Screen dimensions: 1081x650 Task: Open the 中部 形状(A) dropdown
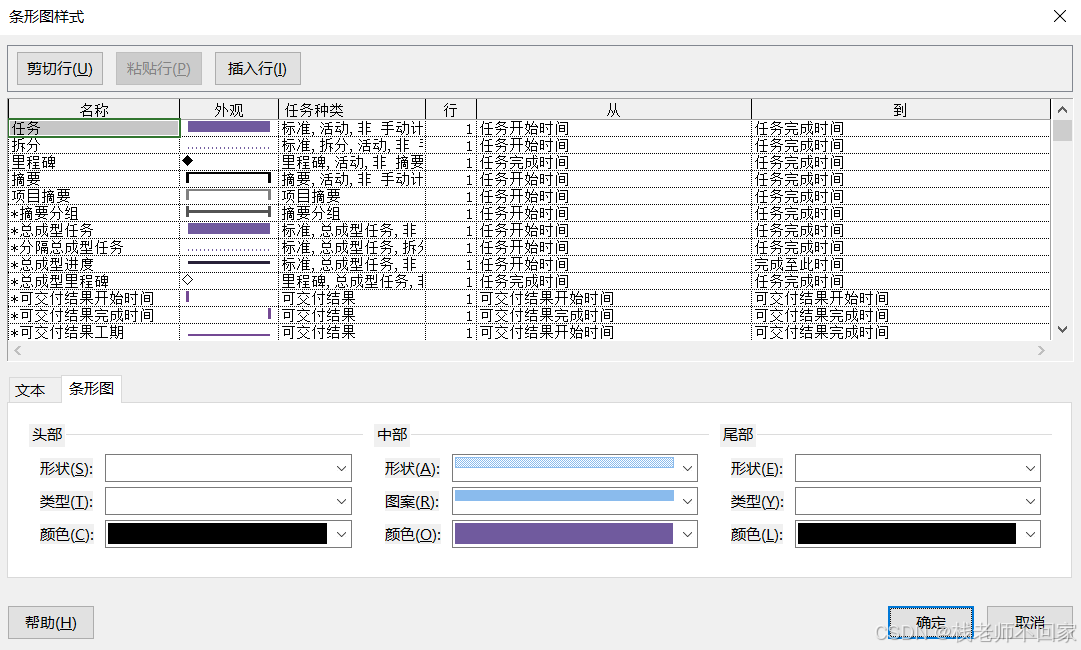[575, 468]
